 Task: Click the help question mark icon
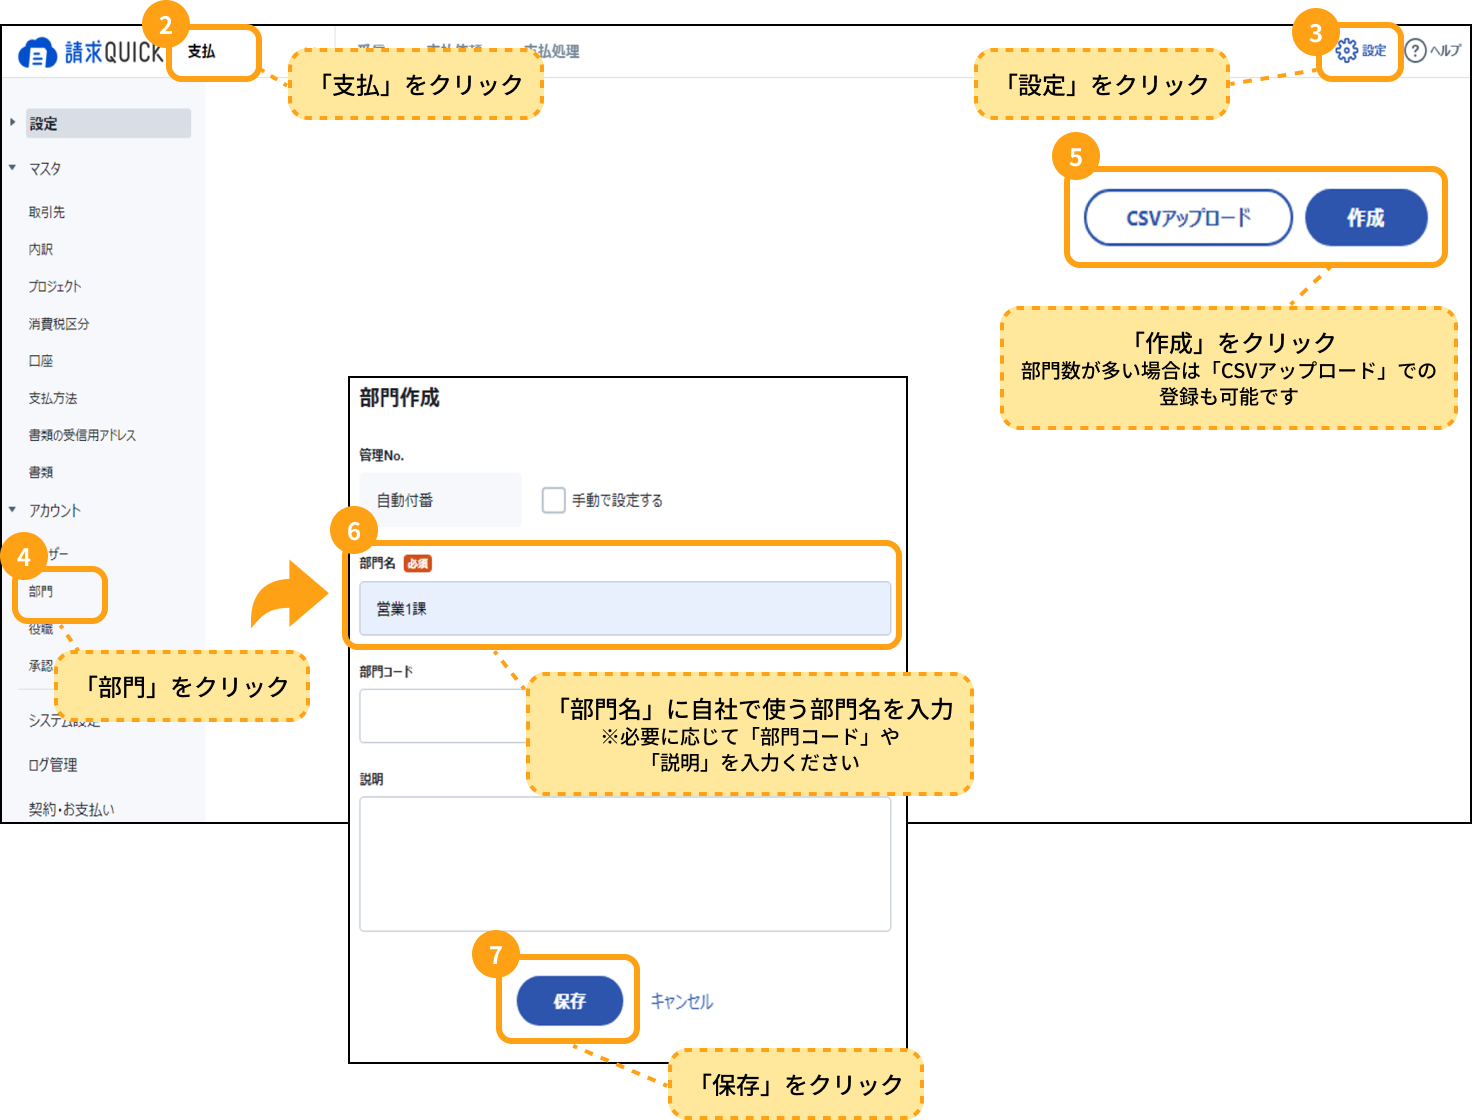[x=1415, y=50]
